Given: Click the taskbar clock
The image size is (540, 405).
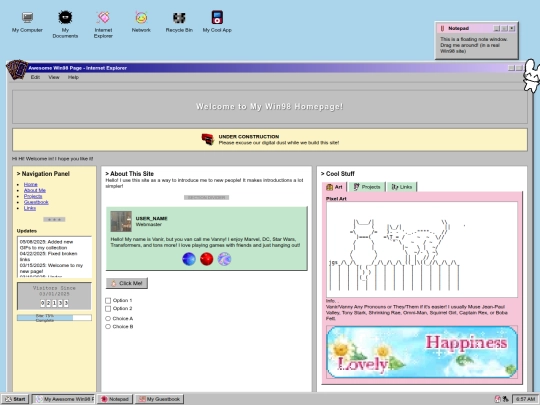Looking at the screenshot, I should (x=525, y=399).
